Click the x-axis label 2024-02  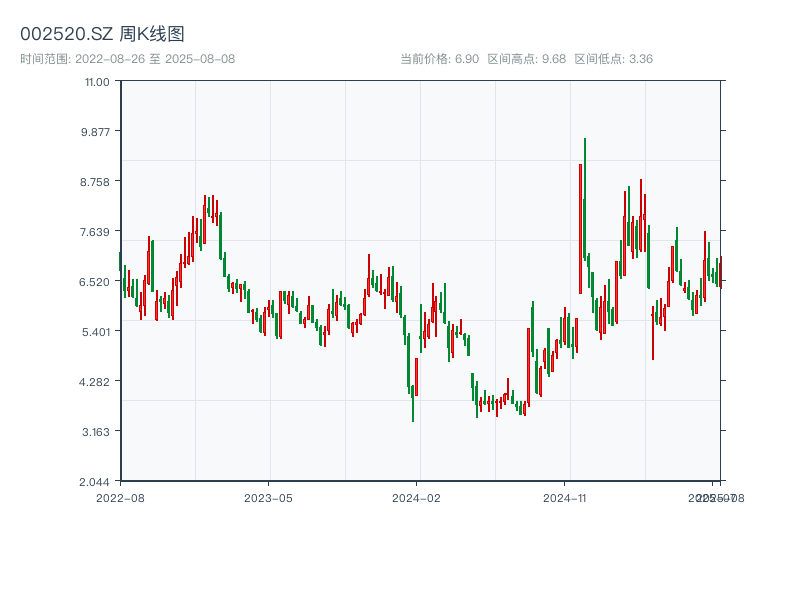point(416,498)
